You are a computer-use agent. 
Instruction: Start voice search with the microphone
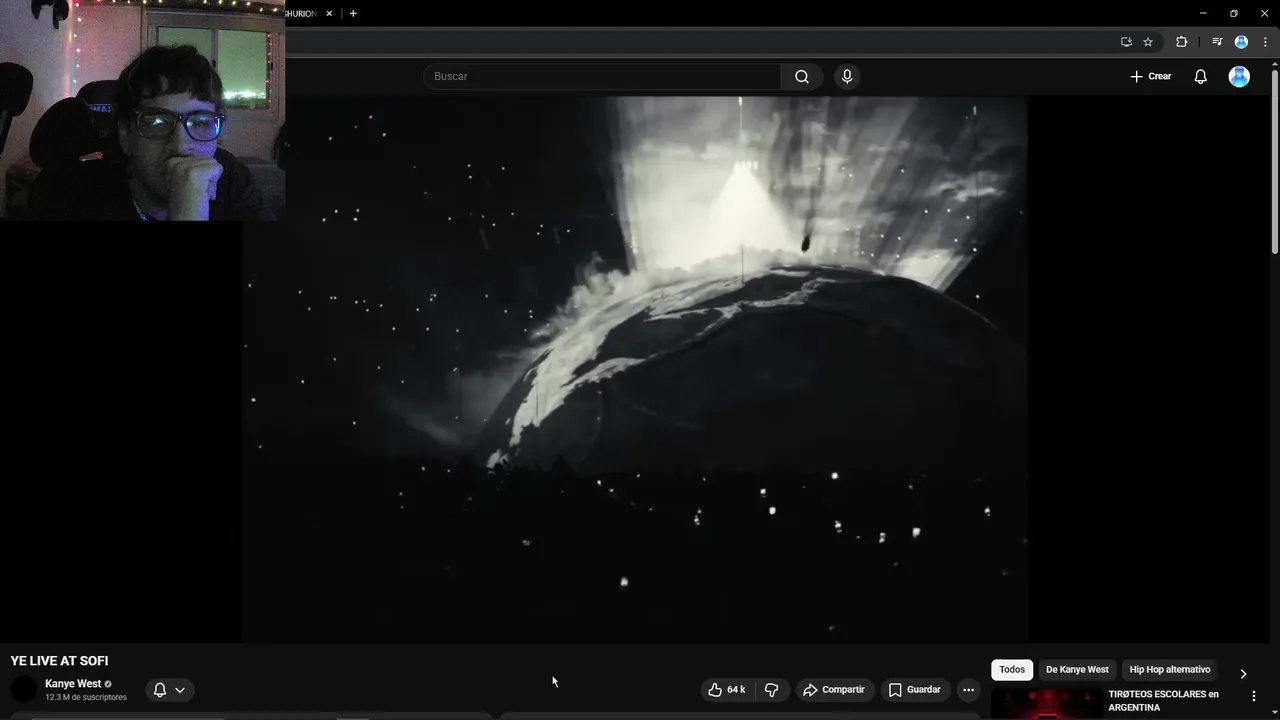point(847,77)
